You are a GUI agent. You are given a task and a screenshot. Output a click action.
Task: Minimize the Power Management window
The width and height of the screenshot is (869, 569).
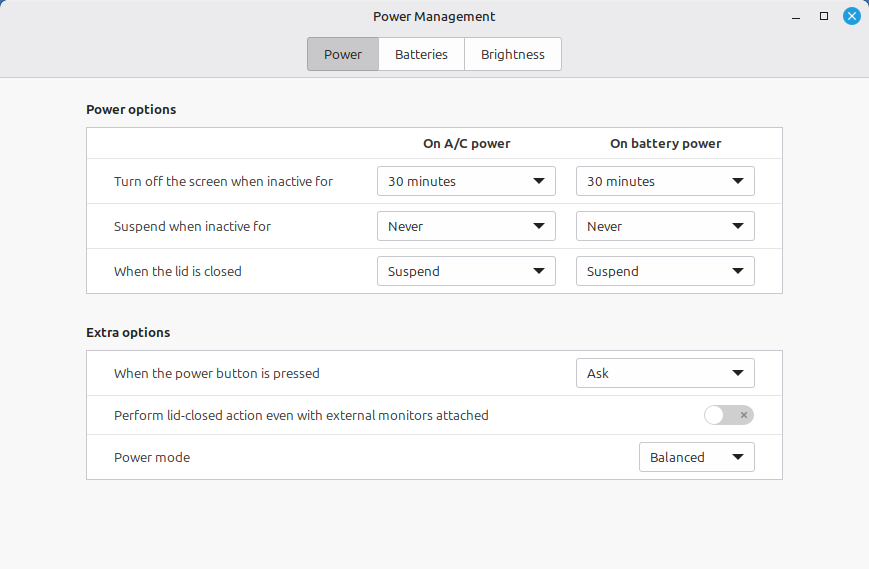click(796, 17)
